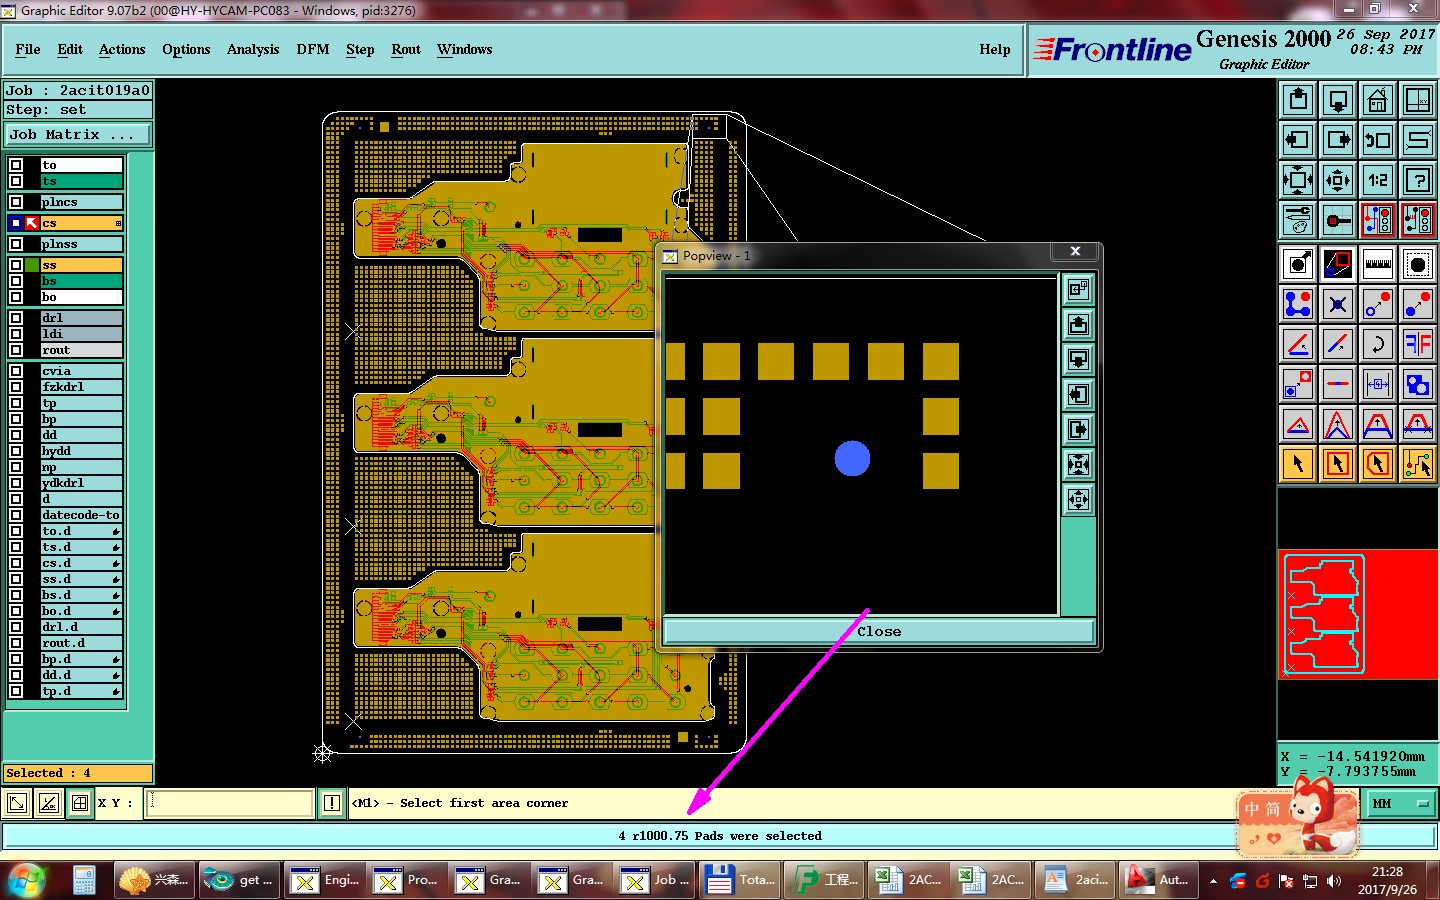Click the 1:2 zoom scale icon
This screenshot has width=1440, height=900.
pyautogui.click(x=1378, y=181)
